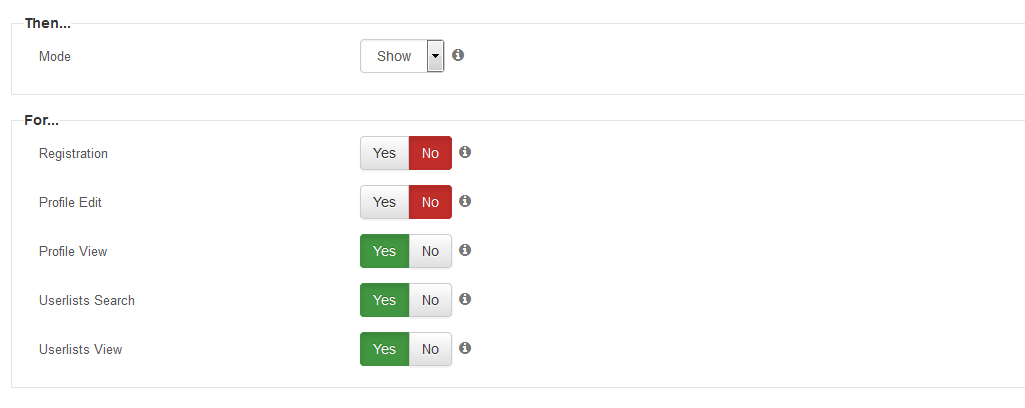Enable Profile Edit with Yes
This screenshot has height=408, width=1025.
coord(384,202)
